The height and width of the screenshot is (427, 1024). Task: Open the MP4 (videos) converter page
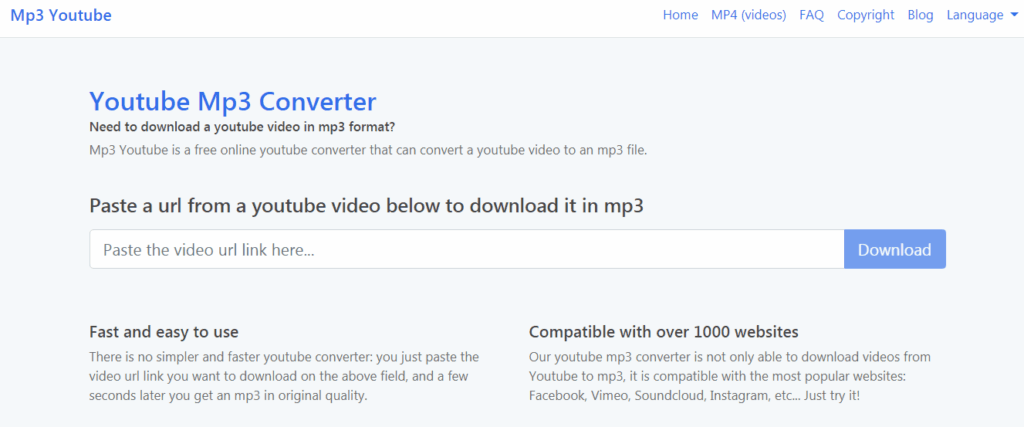748,15
